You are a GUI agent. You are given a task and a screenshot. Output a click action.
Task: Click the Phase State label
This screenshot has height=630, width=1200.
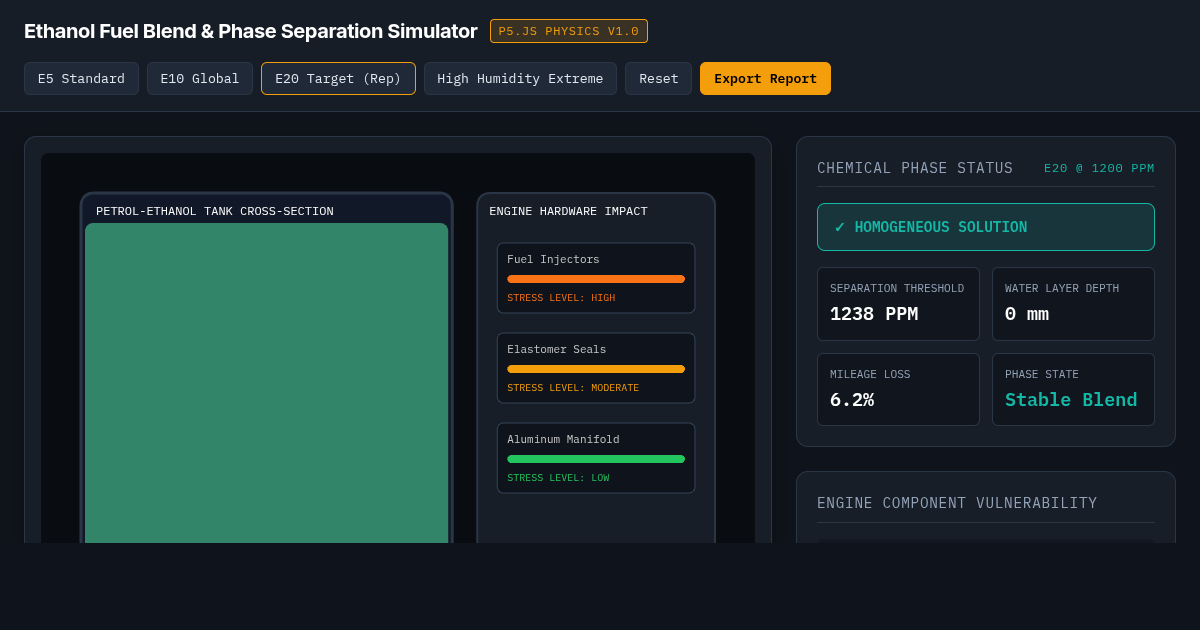tap(1042, 374)
